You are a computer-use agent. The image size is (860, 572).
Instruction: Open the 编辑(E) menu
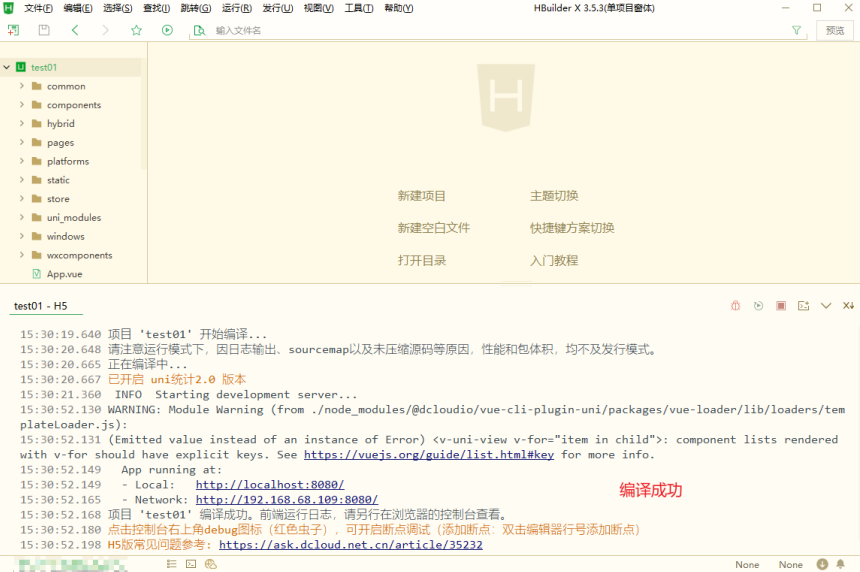78,8
